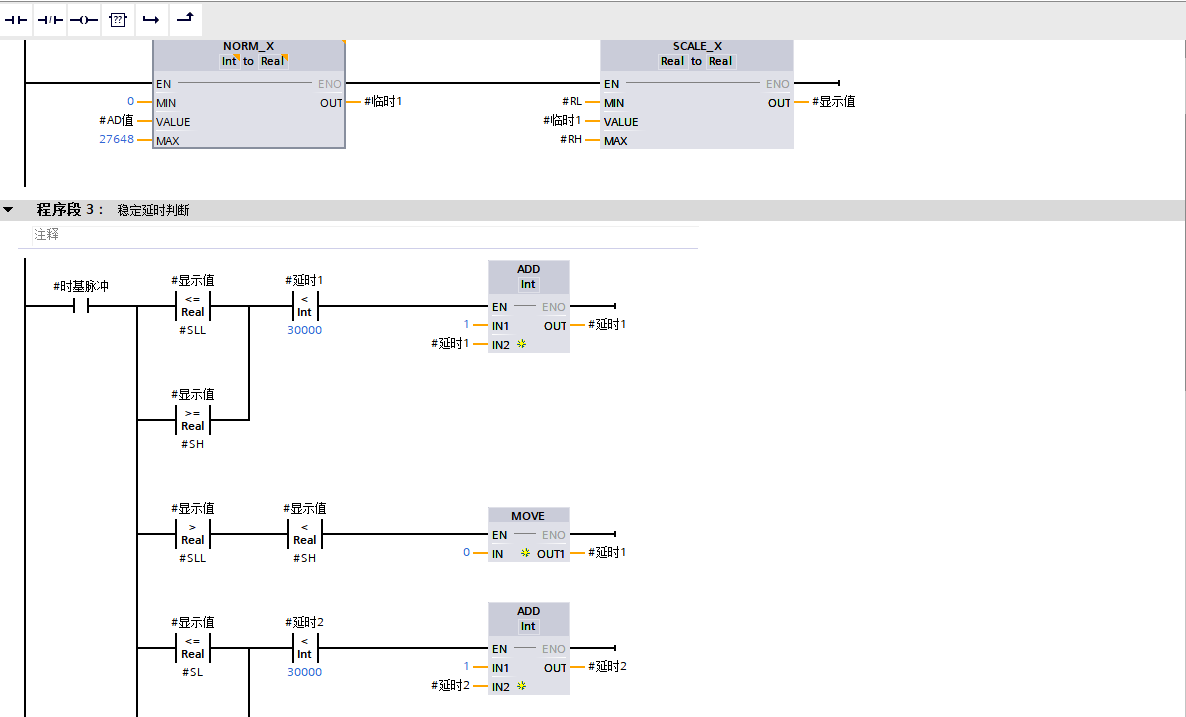This screenshot has height=717, width=1186.
Task: Insert an output coil from toolbar
Action: (83, 20)
